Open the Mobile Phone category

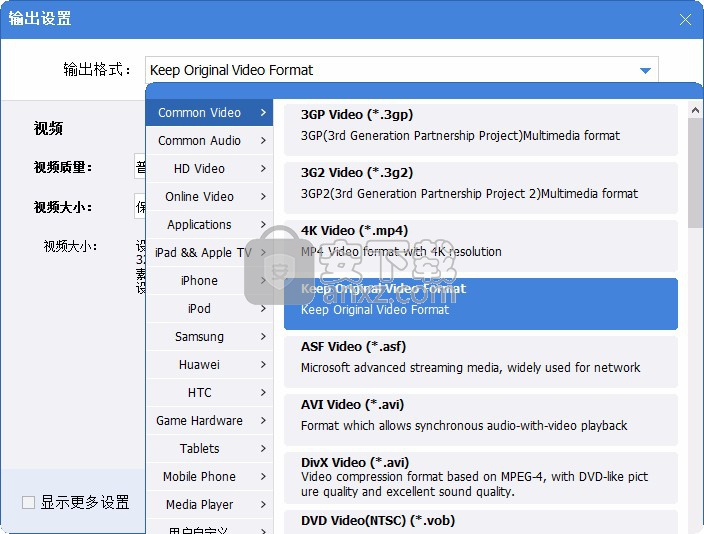(209, 477)
